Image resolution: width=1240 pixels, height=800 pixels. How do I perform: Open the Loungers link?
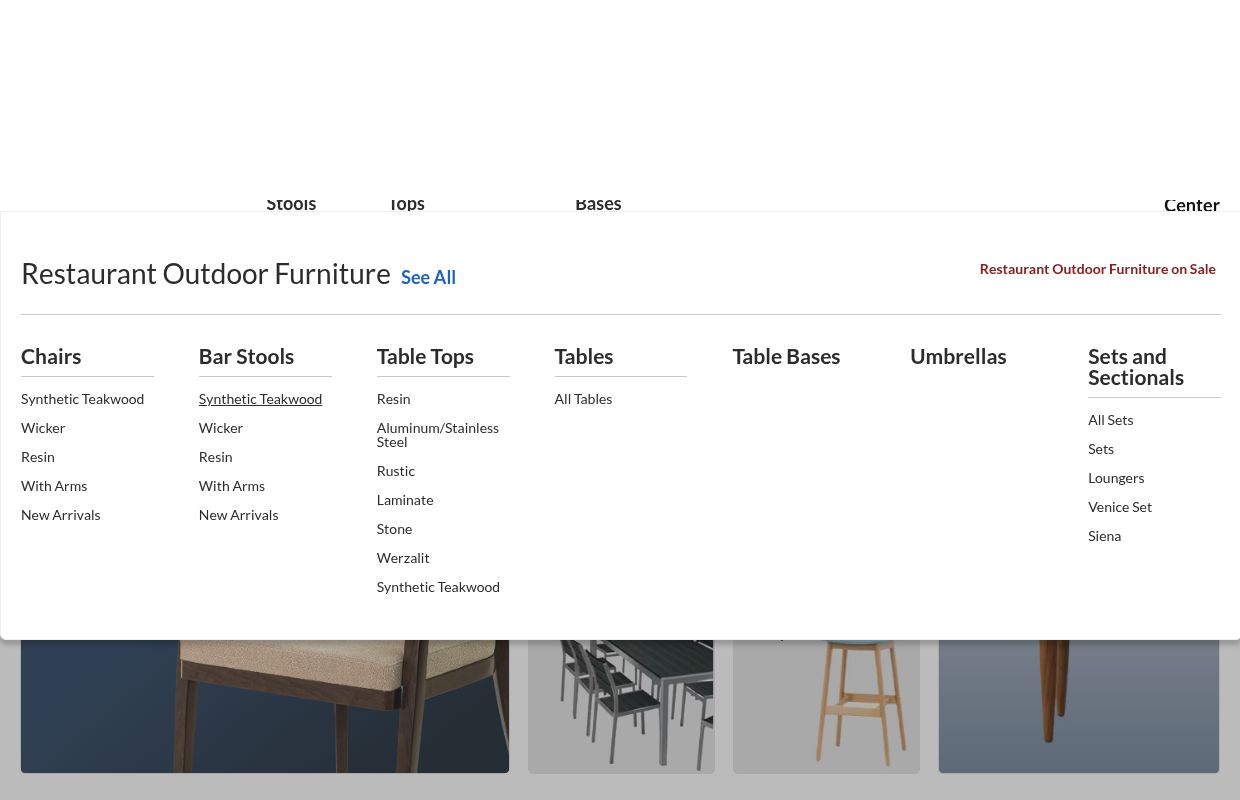point(1115,477)
